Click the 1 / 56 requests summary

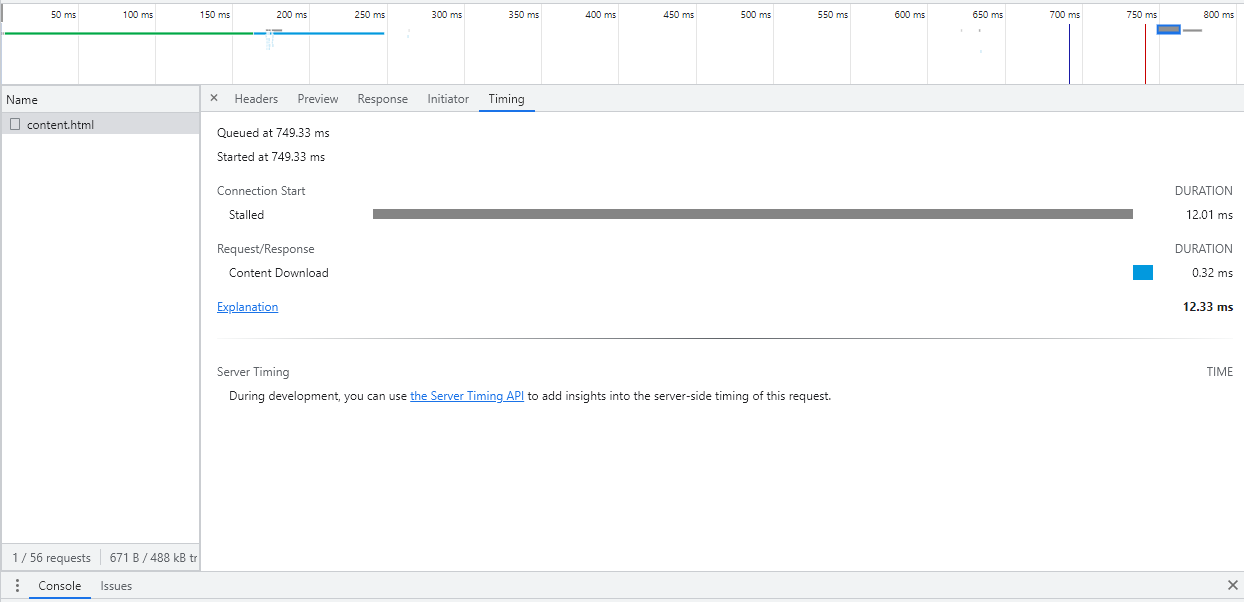(x=50, y=557)
